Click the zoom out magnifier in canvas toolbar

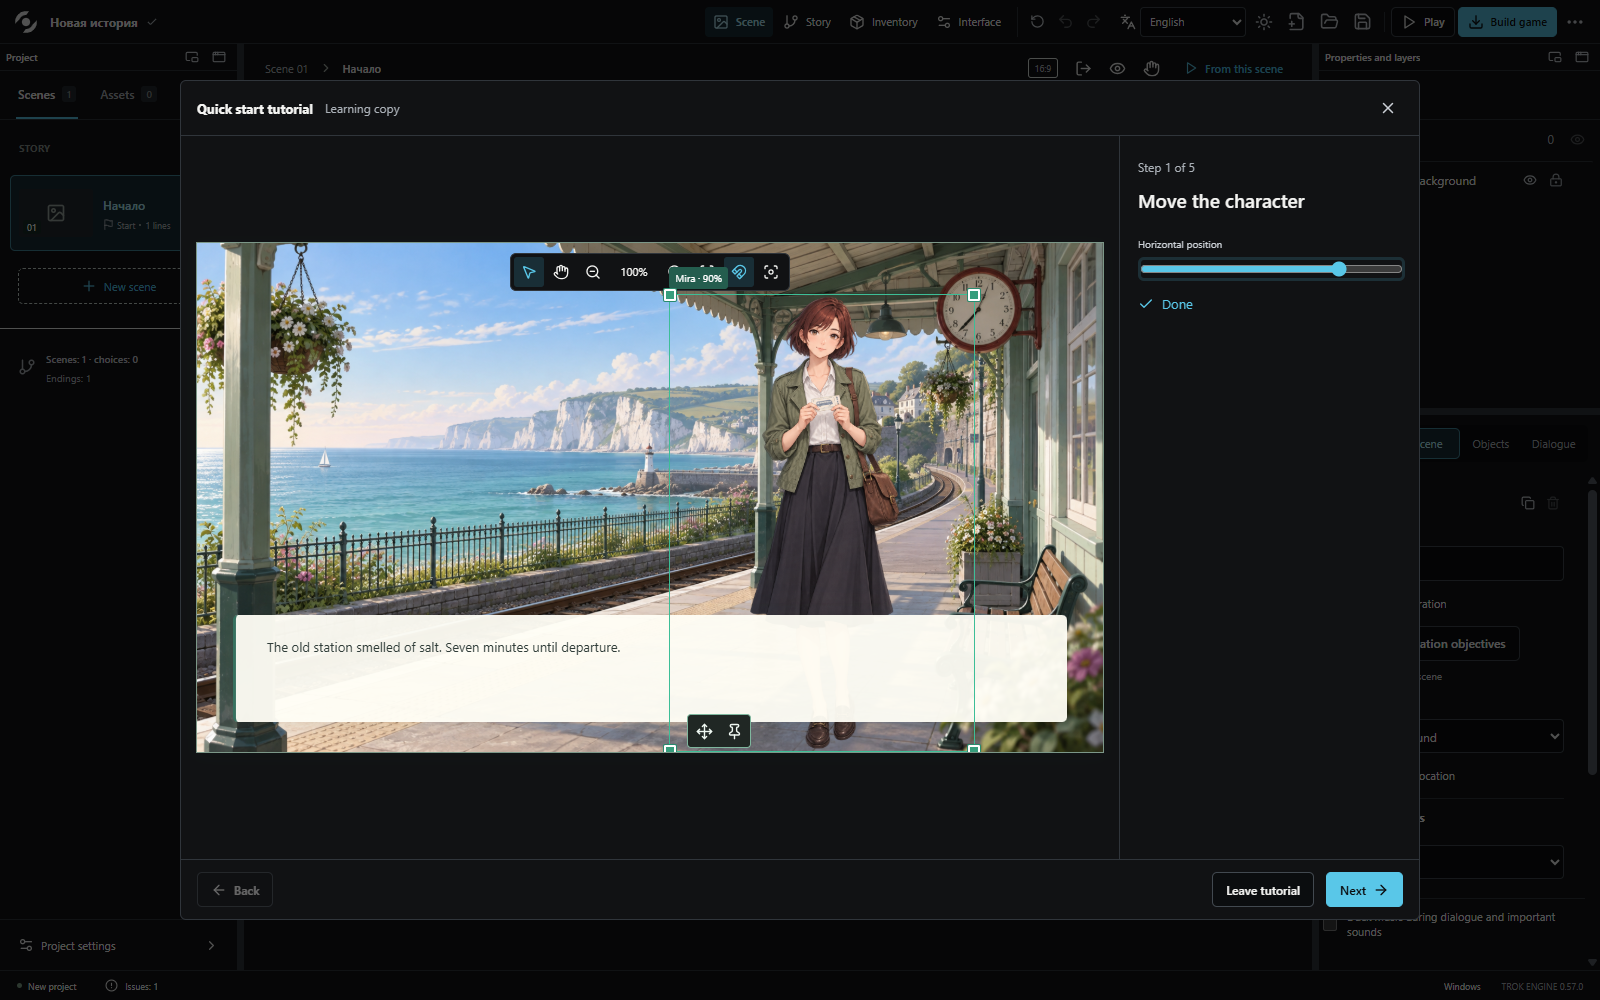coord(593,272)
